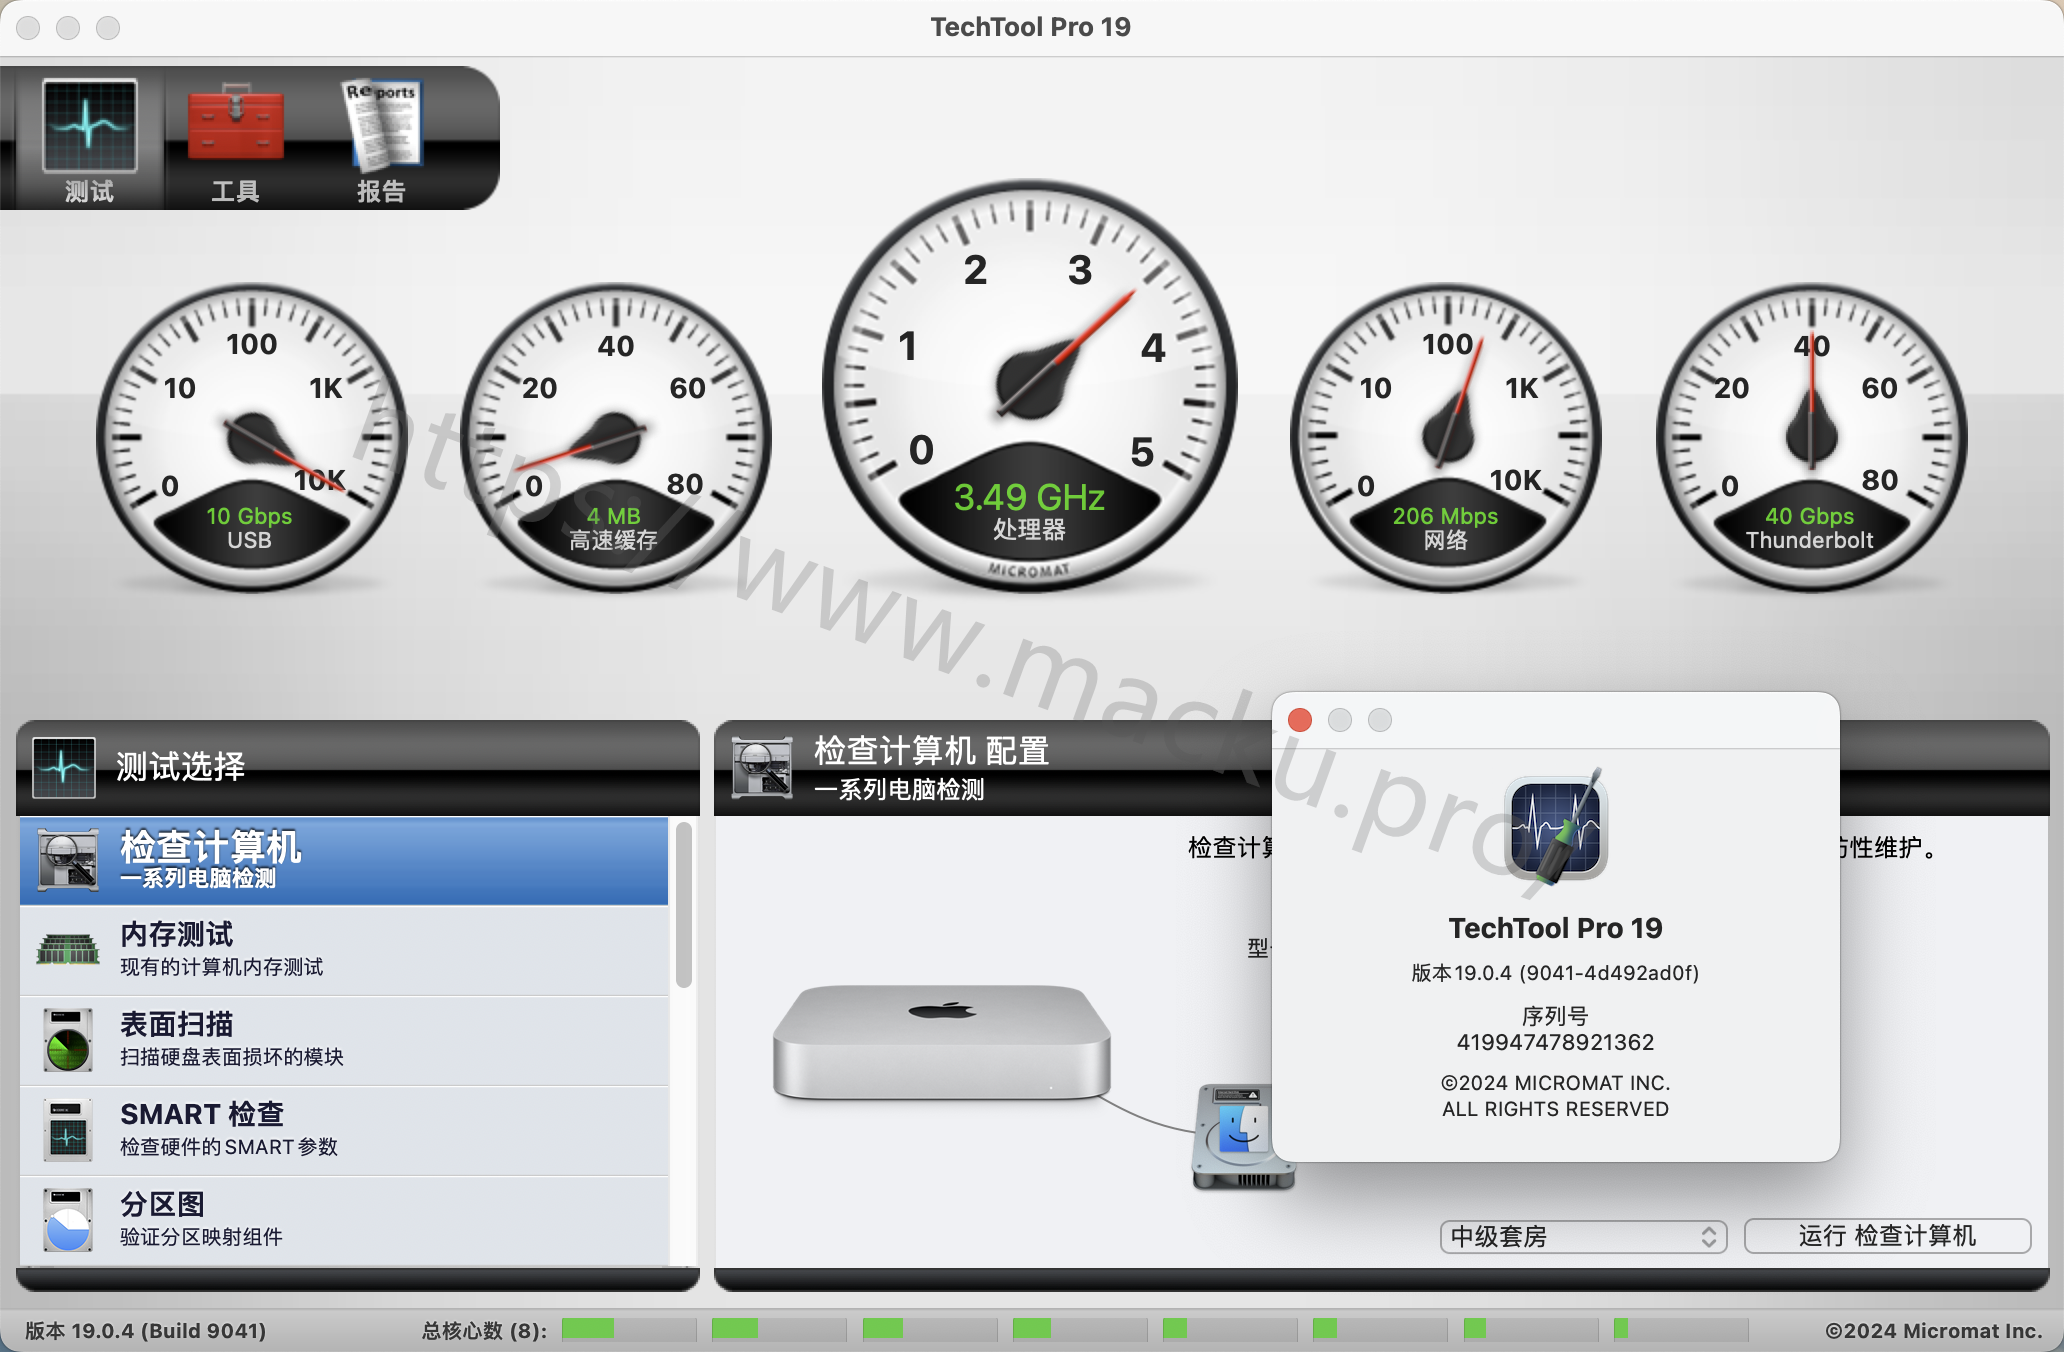This screenshot has width=2064, height=1352.
Task: Open the 报告 reports tab
Action: pyautogui.click(x=382, y=139)
